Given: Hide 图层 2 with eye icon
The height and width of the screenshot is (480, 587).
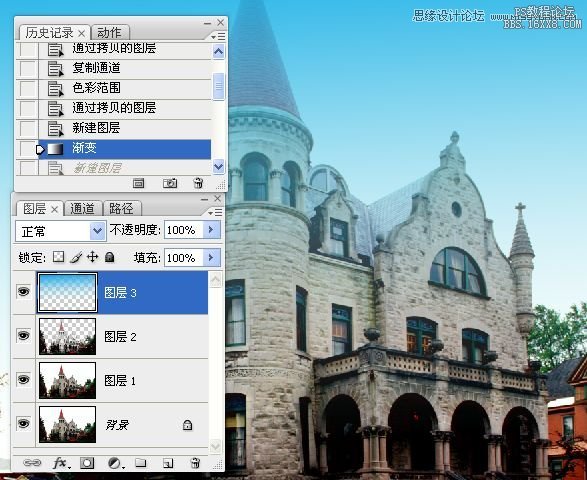Looking at the screenshot, I should (24, 335).
